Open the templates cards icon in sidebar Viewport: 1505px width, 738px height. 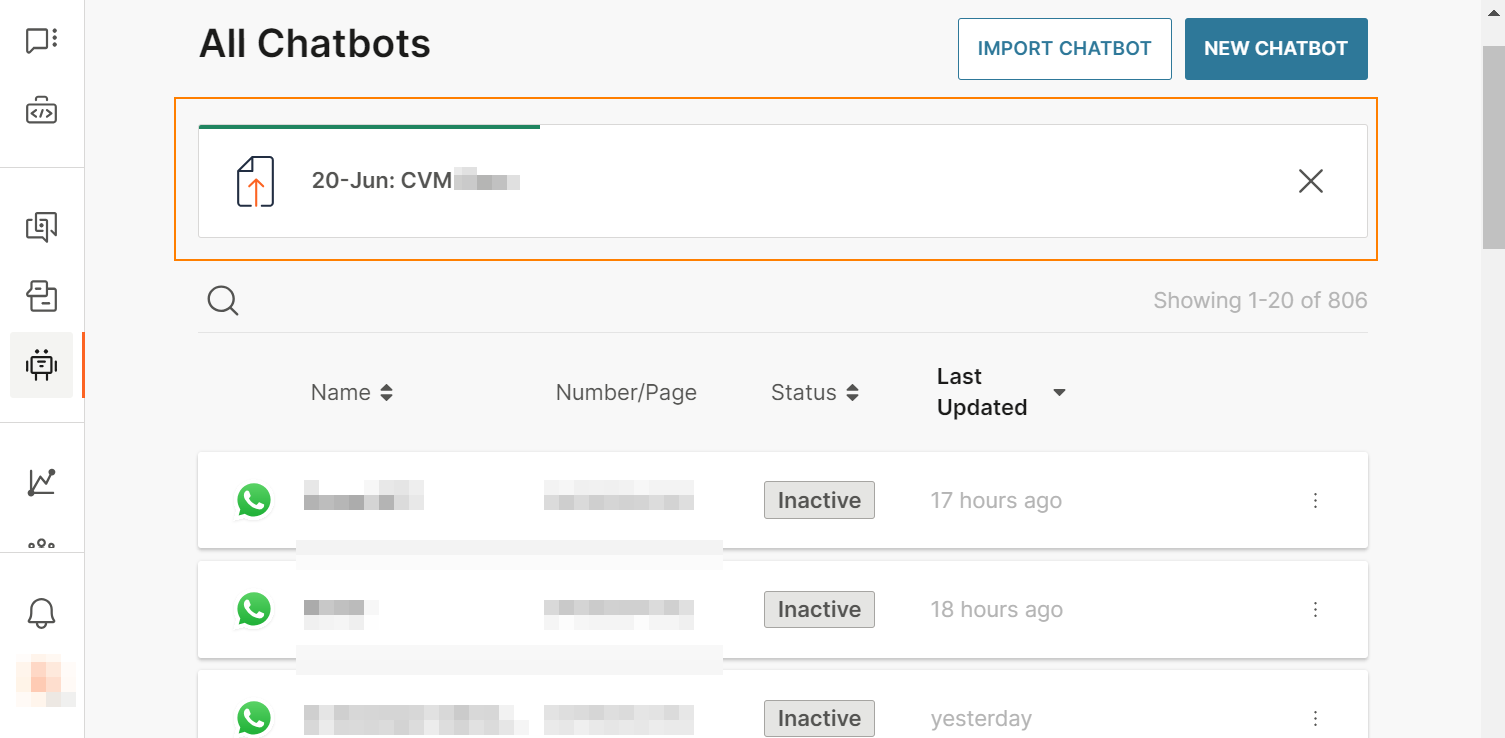[x=41, y=296]
